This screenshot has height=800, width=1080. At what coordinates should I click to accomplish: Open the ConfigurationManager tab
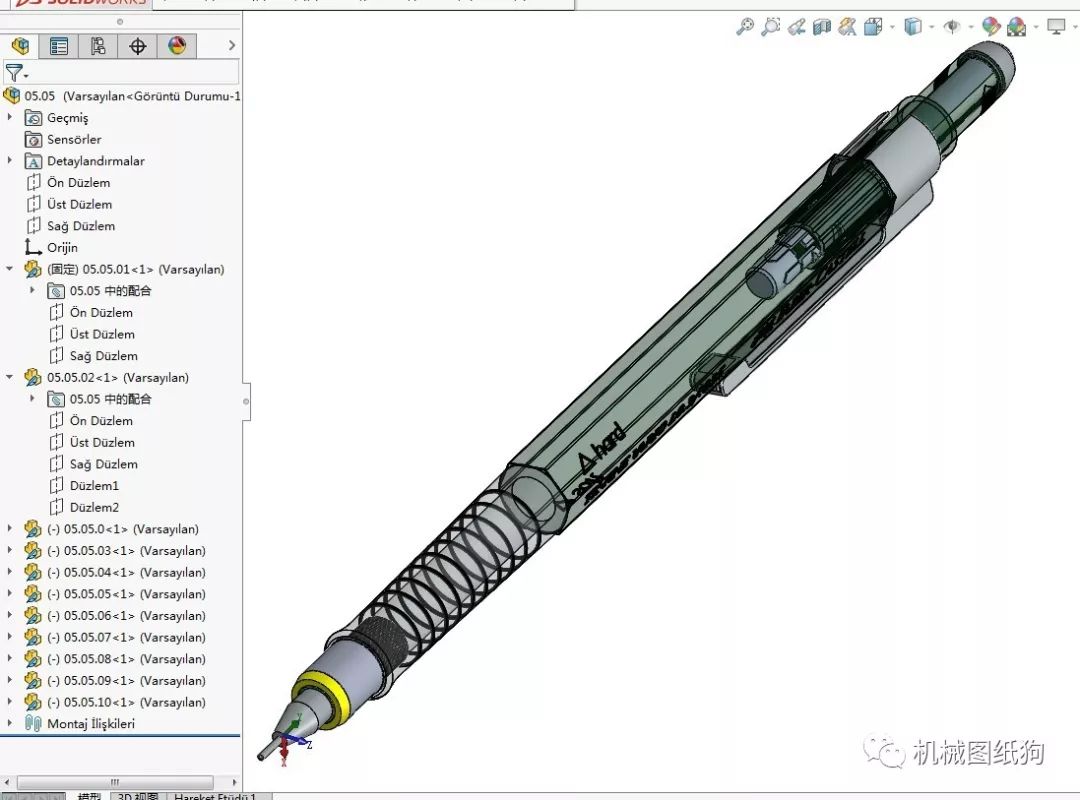(98, 46)
